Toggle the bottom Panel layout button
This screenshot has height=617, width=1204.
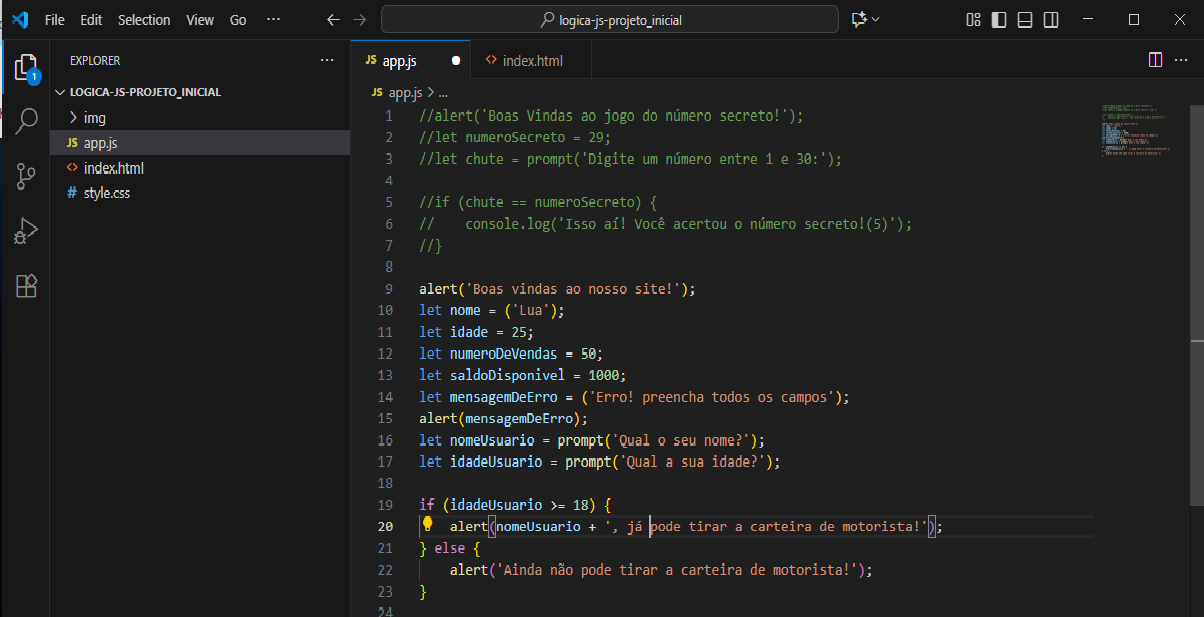coord(1025,20)
